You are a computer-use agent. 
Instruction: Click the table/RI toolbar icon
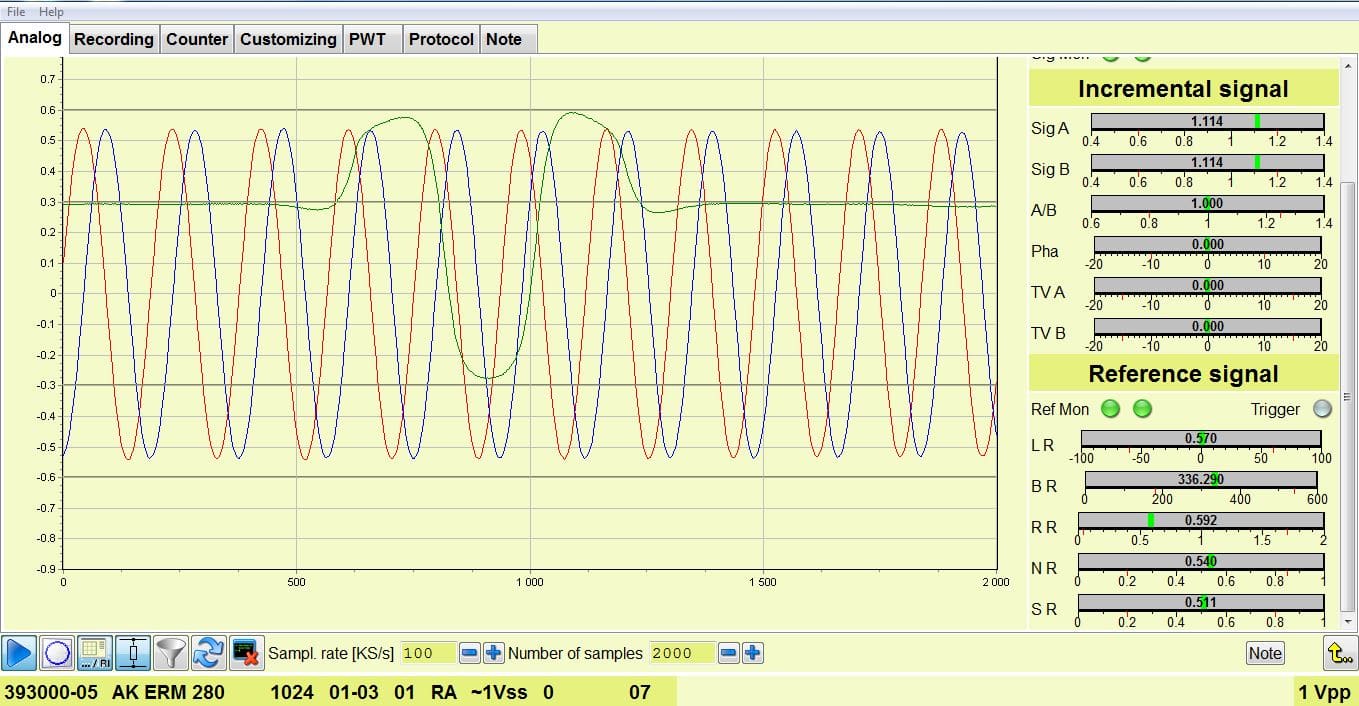coord(95,653)
